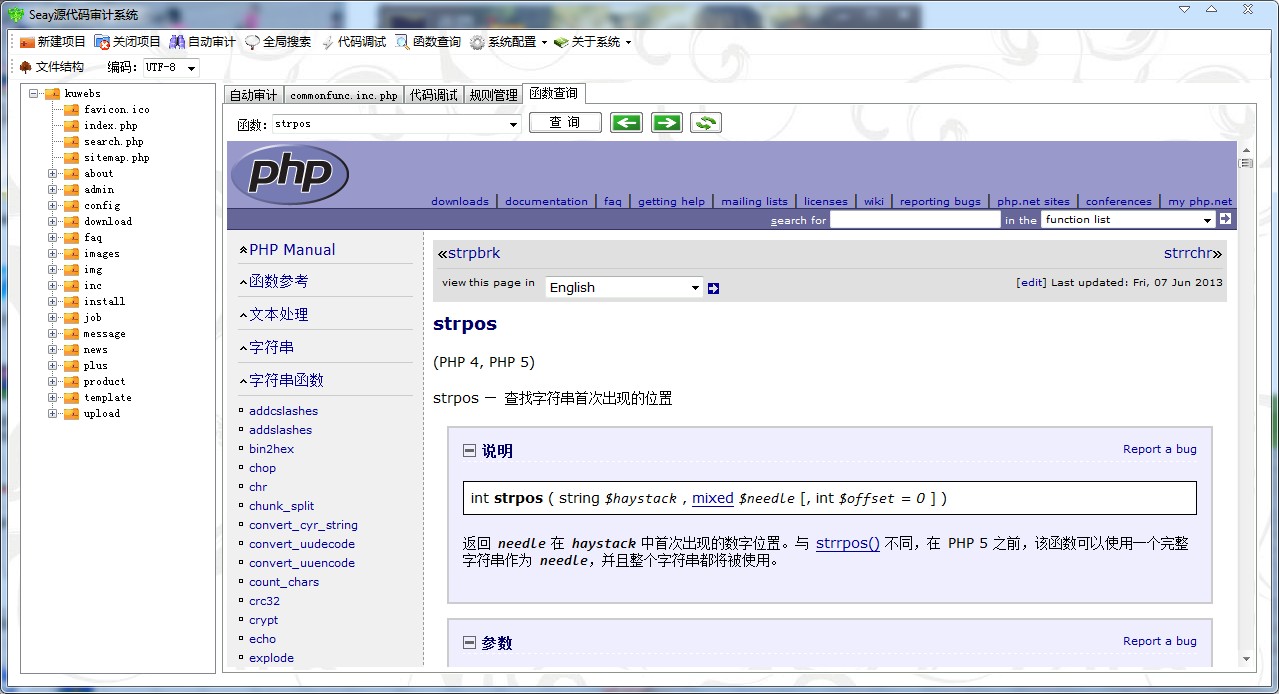Image resolution: width=1279 pixels, height=694 pixels.
Task: Click the green refresh icon button
Action: click(x=706, y=123)
